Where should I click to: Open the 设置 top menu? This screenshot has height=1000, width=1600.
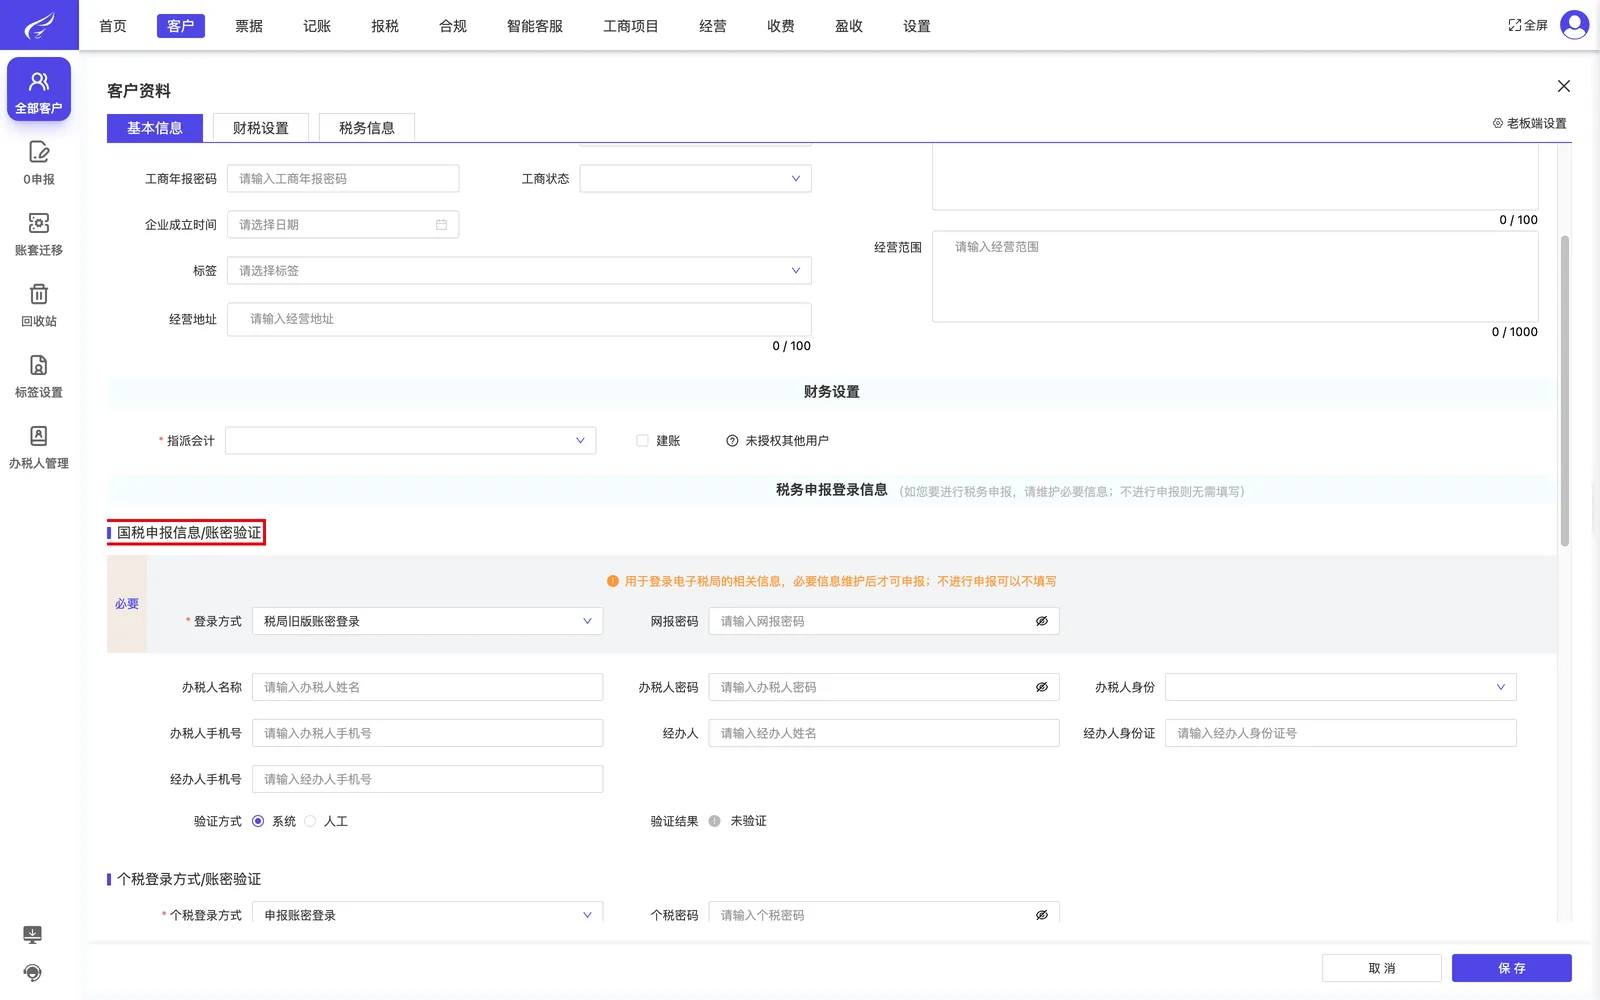point(917,26)
